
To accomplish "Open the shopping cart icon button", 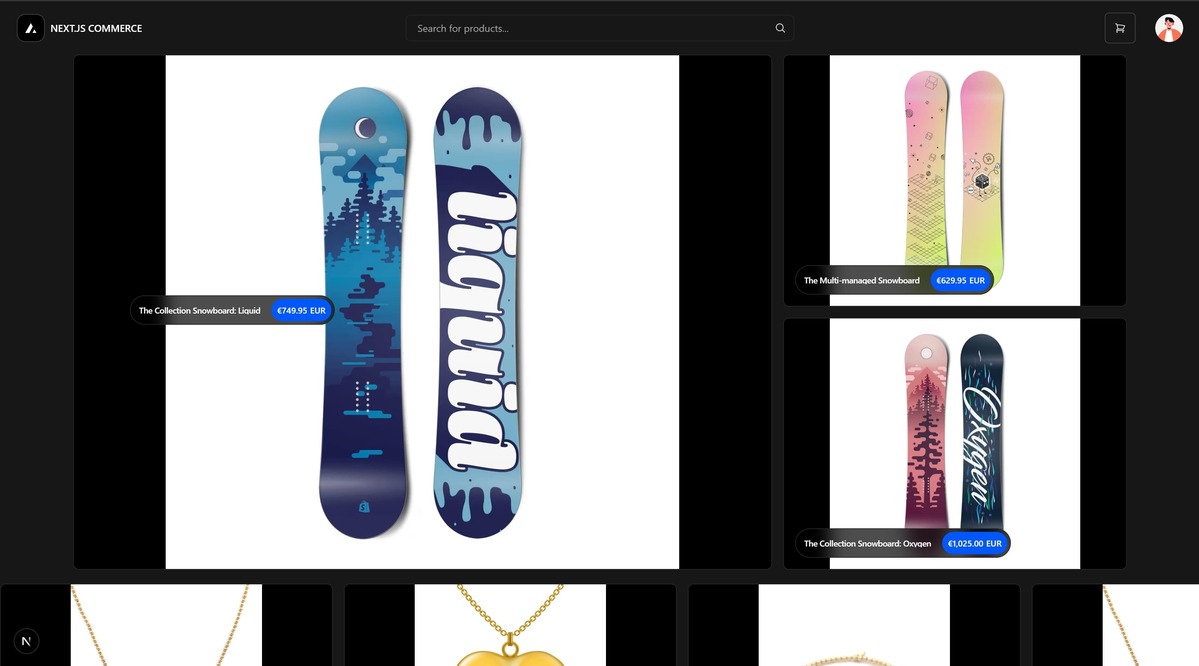I will (x=1119, y=28).
